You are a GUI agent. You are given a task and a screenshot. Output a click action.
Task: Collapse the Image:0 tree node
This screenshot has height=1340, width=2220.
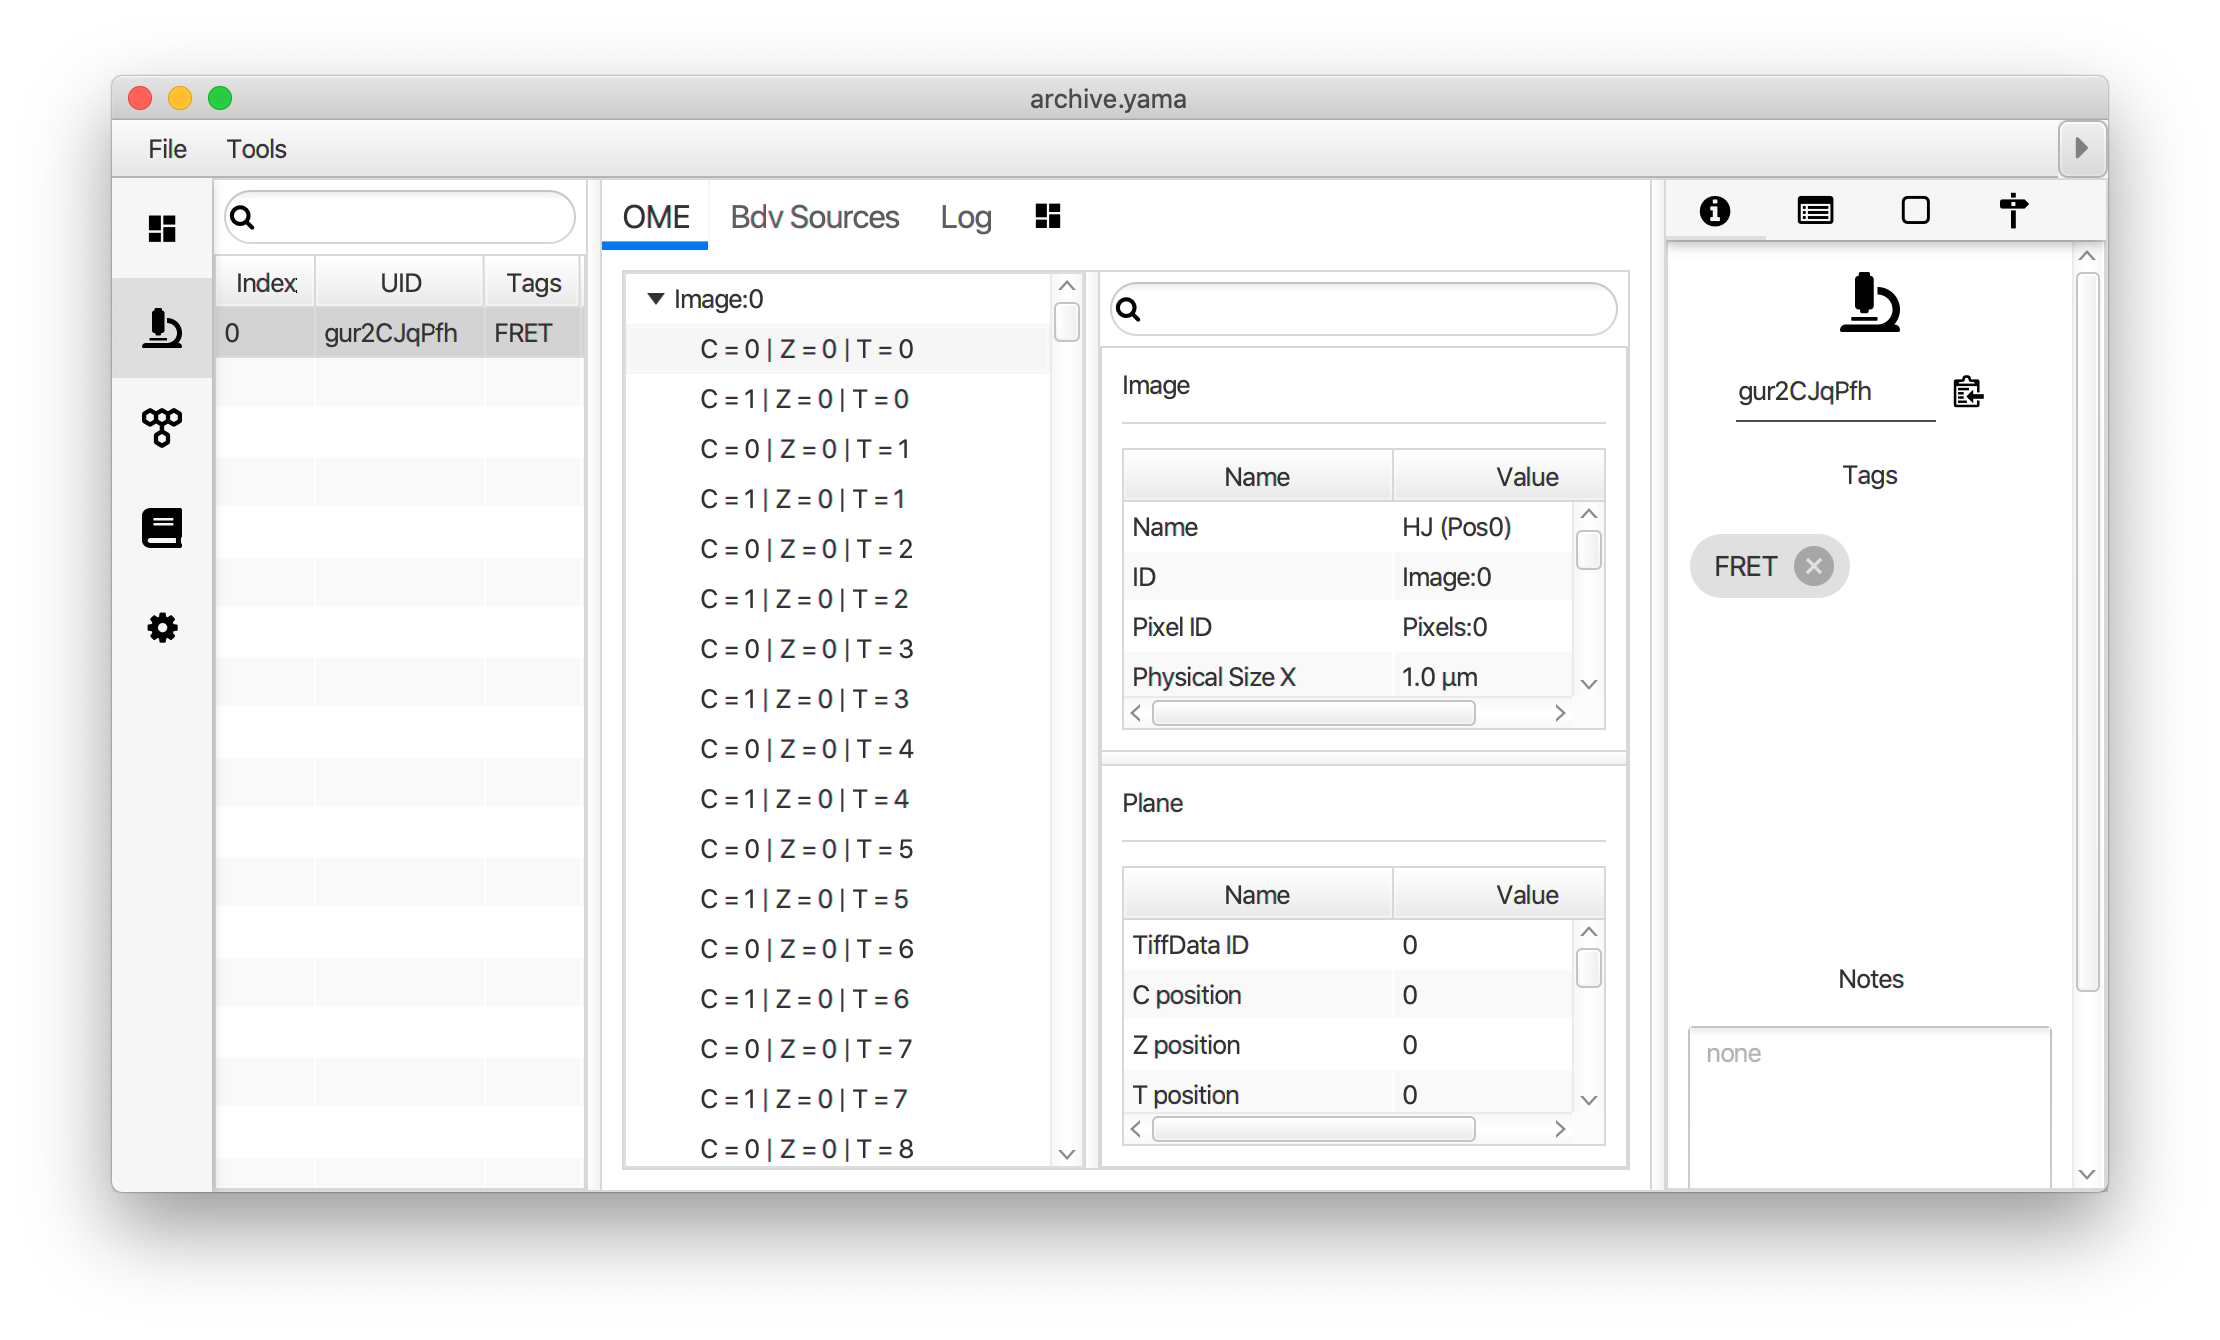[656, 299]
